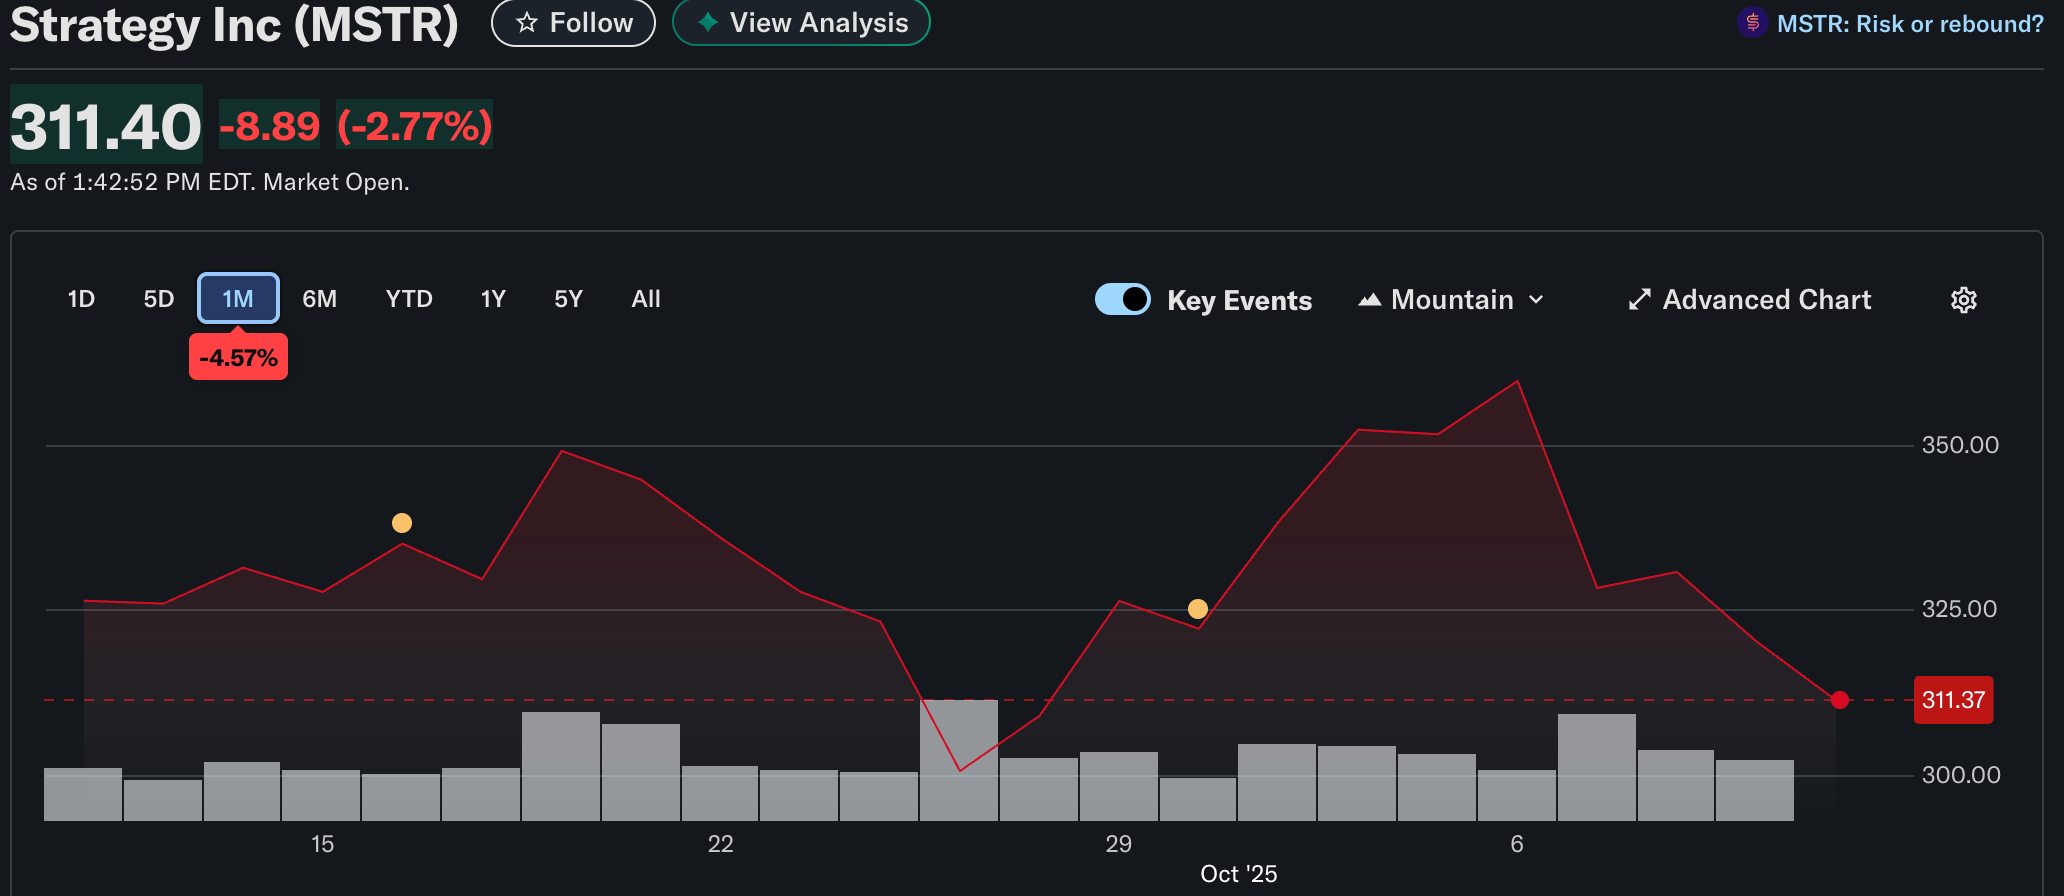Click the 325.00 axis label
Image resolution: width=2064 pixels, height=896 pixels.
pyautogui.click(x=1959, y=609)
